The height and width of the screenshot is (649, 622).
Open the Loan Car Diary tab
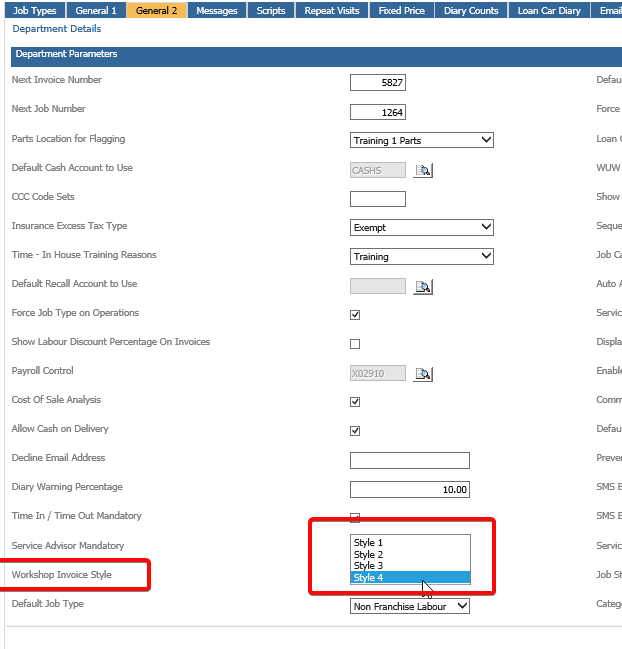[x=549, y=10]
